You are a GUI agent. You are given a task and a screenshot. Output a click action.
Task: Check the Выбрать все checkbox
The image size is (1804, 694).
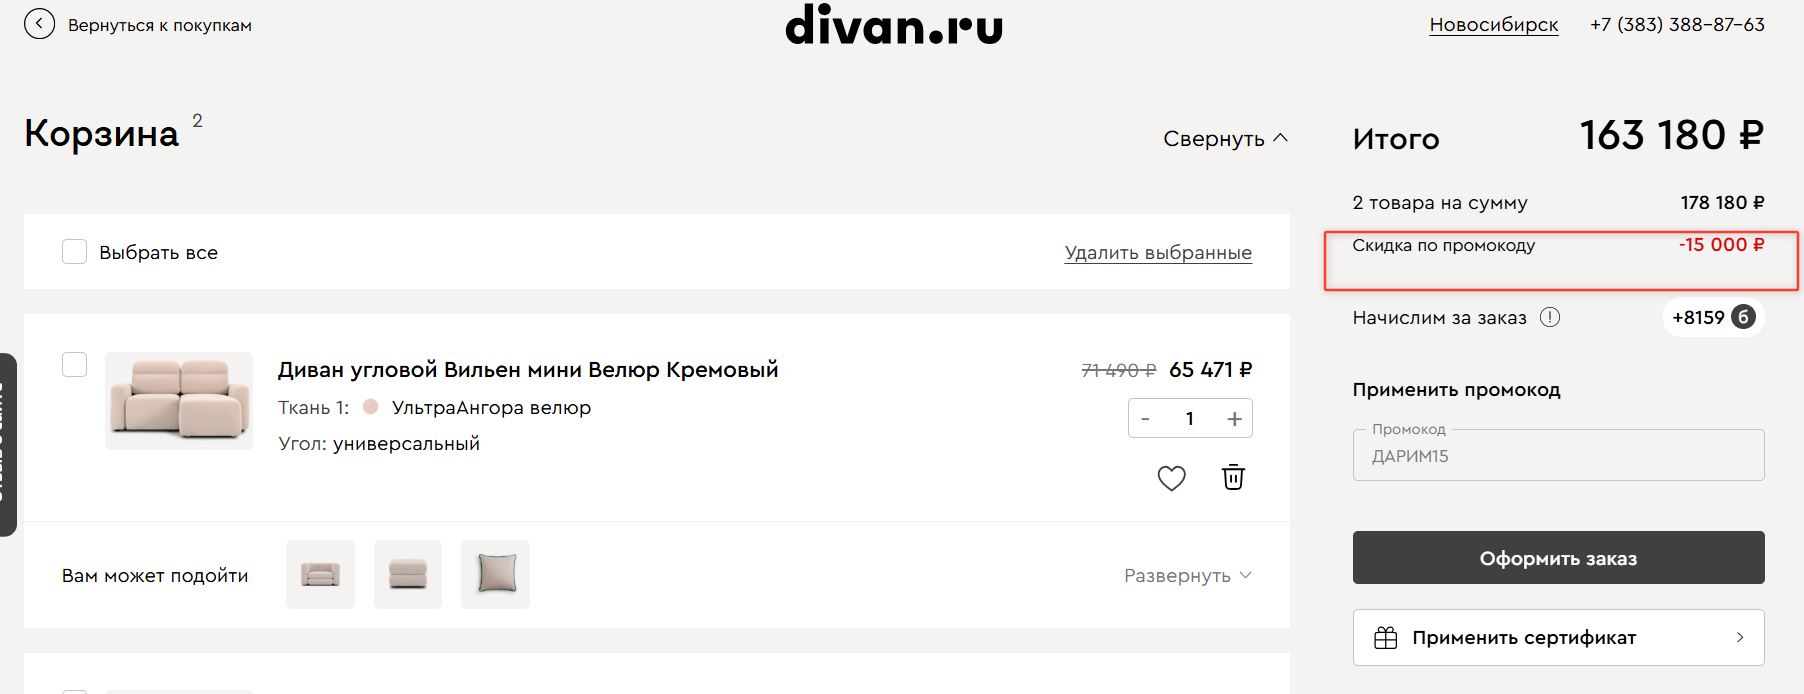coord(75,252)
